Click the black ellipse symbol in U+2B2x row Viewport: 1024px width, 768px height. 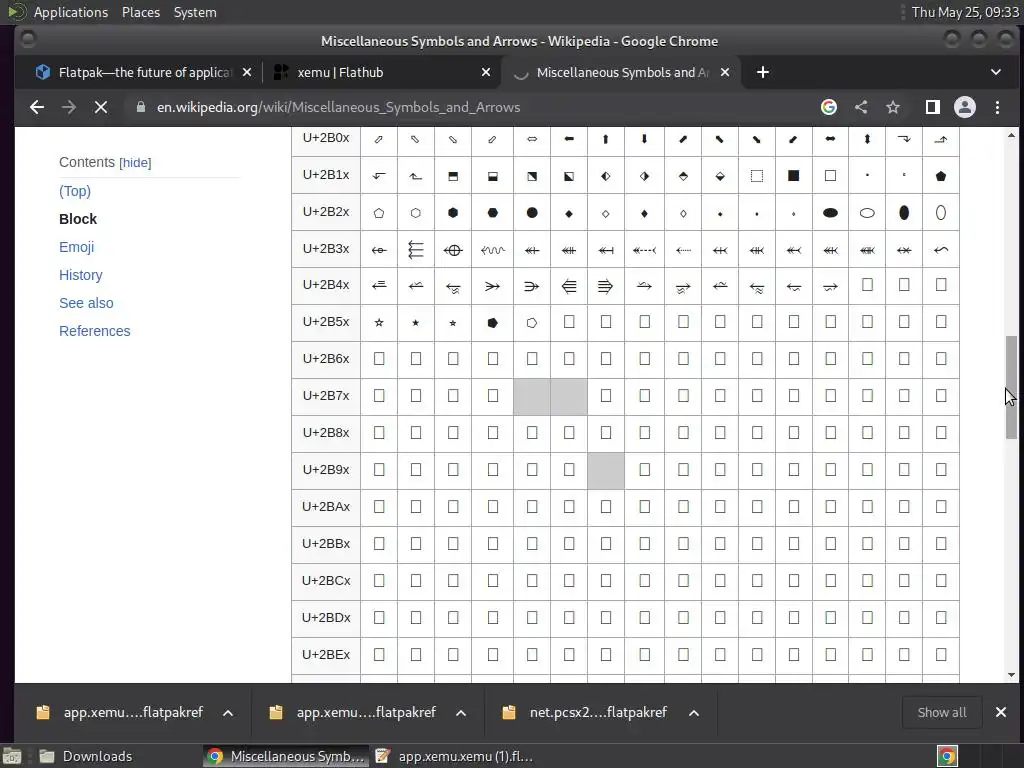pos(830,213)
